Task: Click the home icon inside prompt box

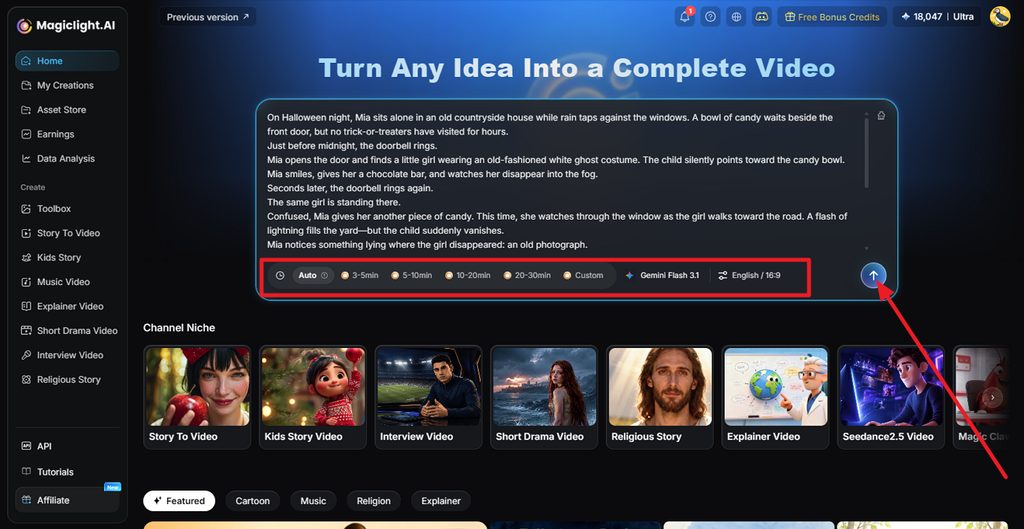Action: point(881,116)
